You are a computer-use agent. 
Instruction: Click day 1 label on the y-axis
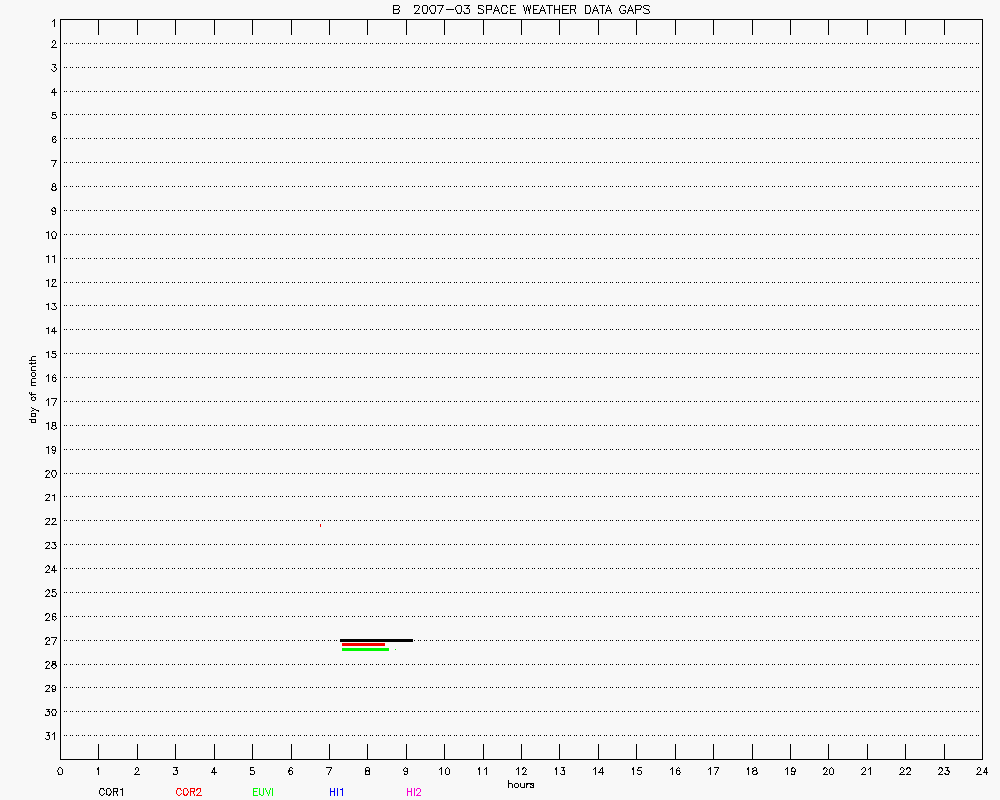coord(51,21)
